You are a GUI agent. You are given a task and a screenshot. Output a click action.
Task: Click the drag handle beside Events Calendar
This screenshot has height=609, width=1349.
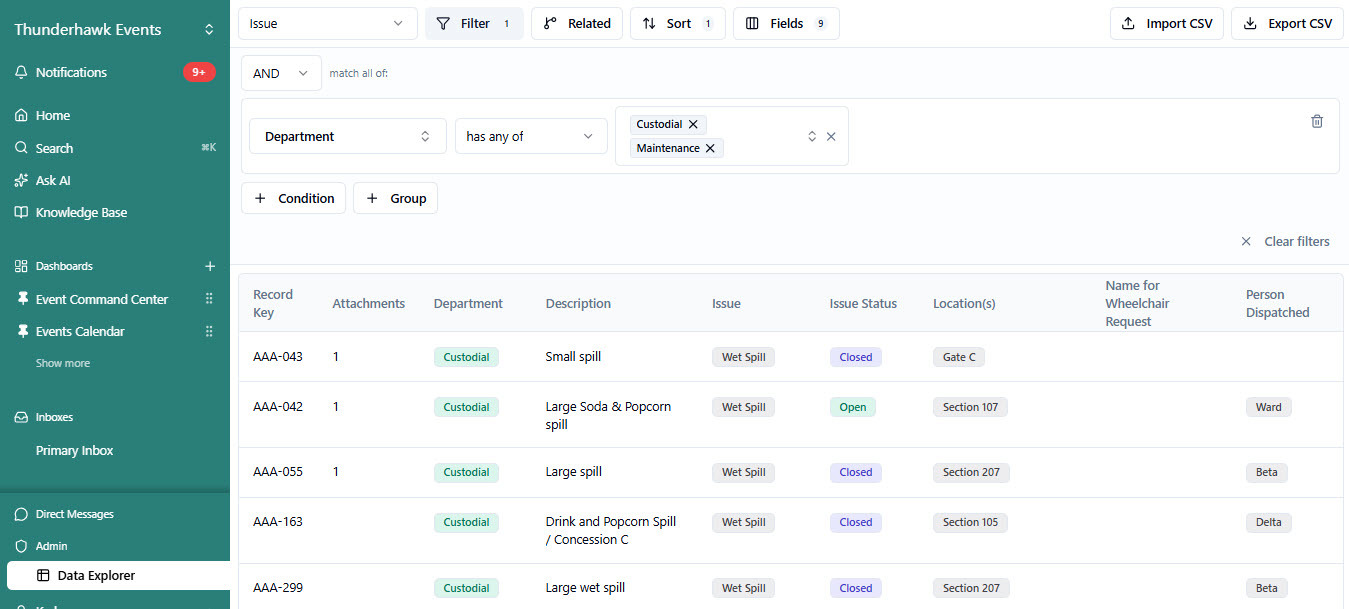point(209,331)
